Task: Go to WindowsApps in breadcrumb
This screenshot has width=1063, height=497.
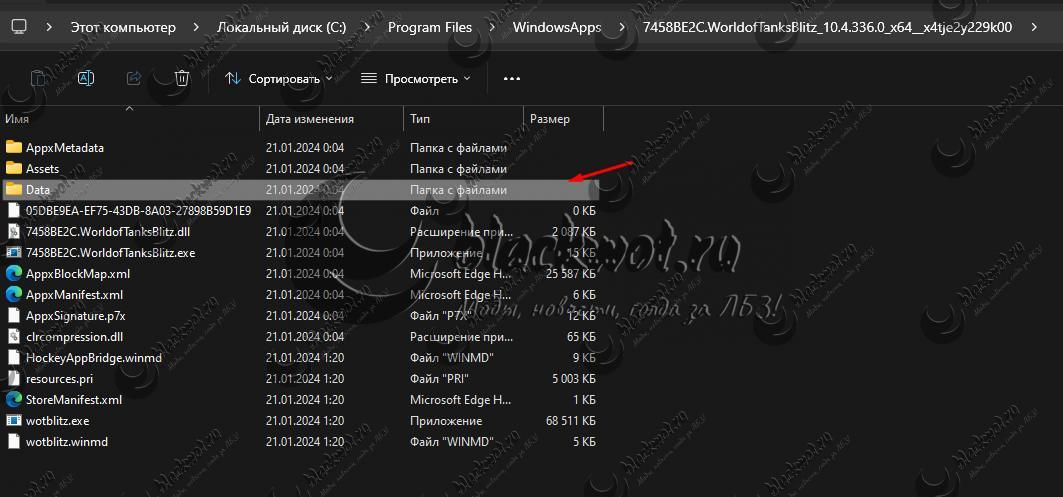Action: coord(557,27)
